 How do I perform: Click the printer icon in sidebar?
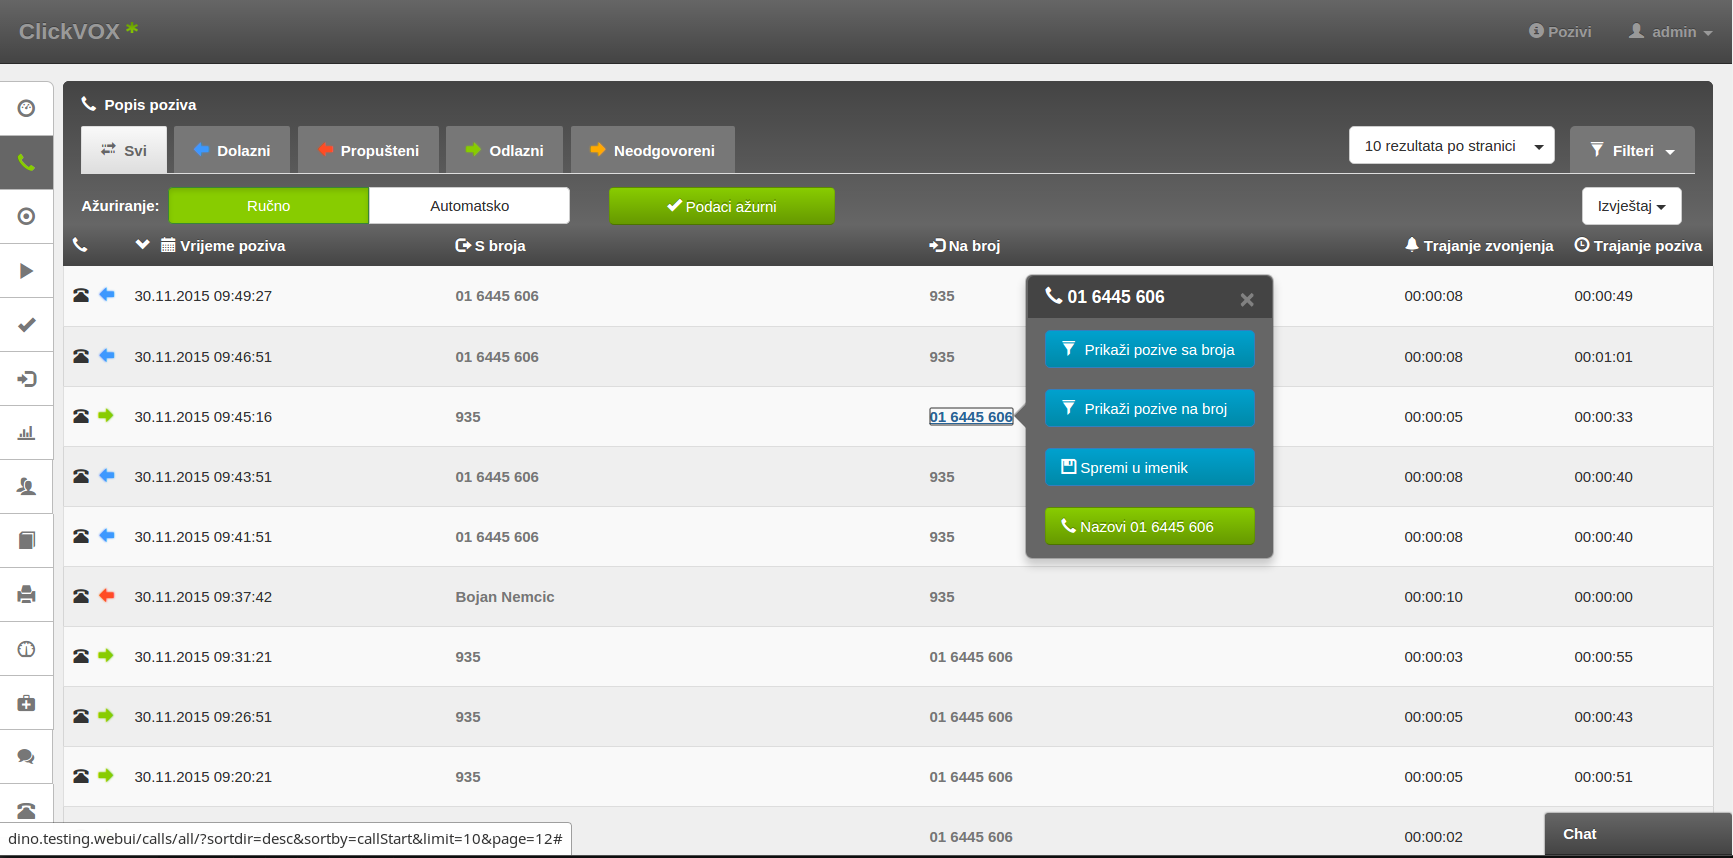click(27, 595)
